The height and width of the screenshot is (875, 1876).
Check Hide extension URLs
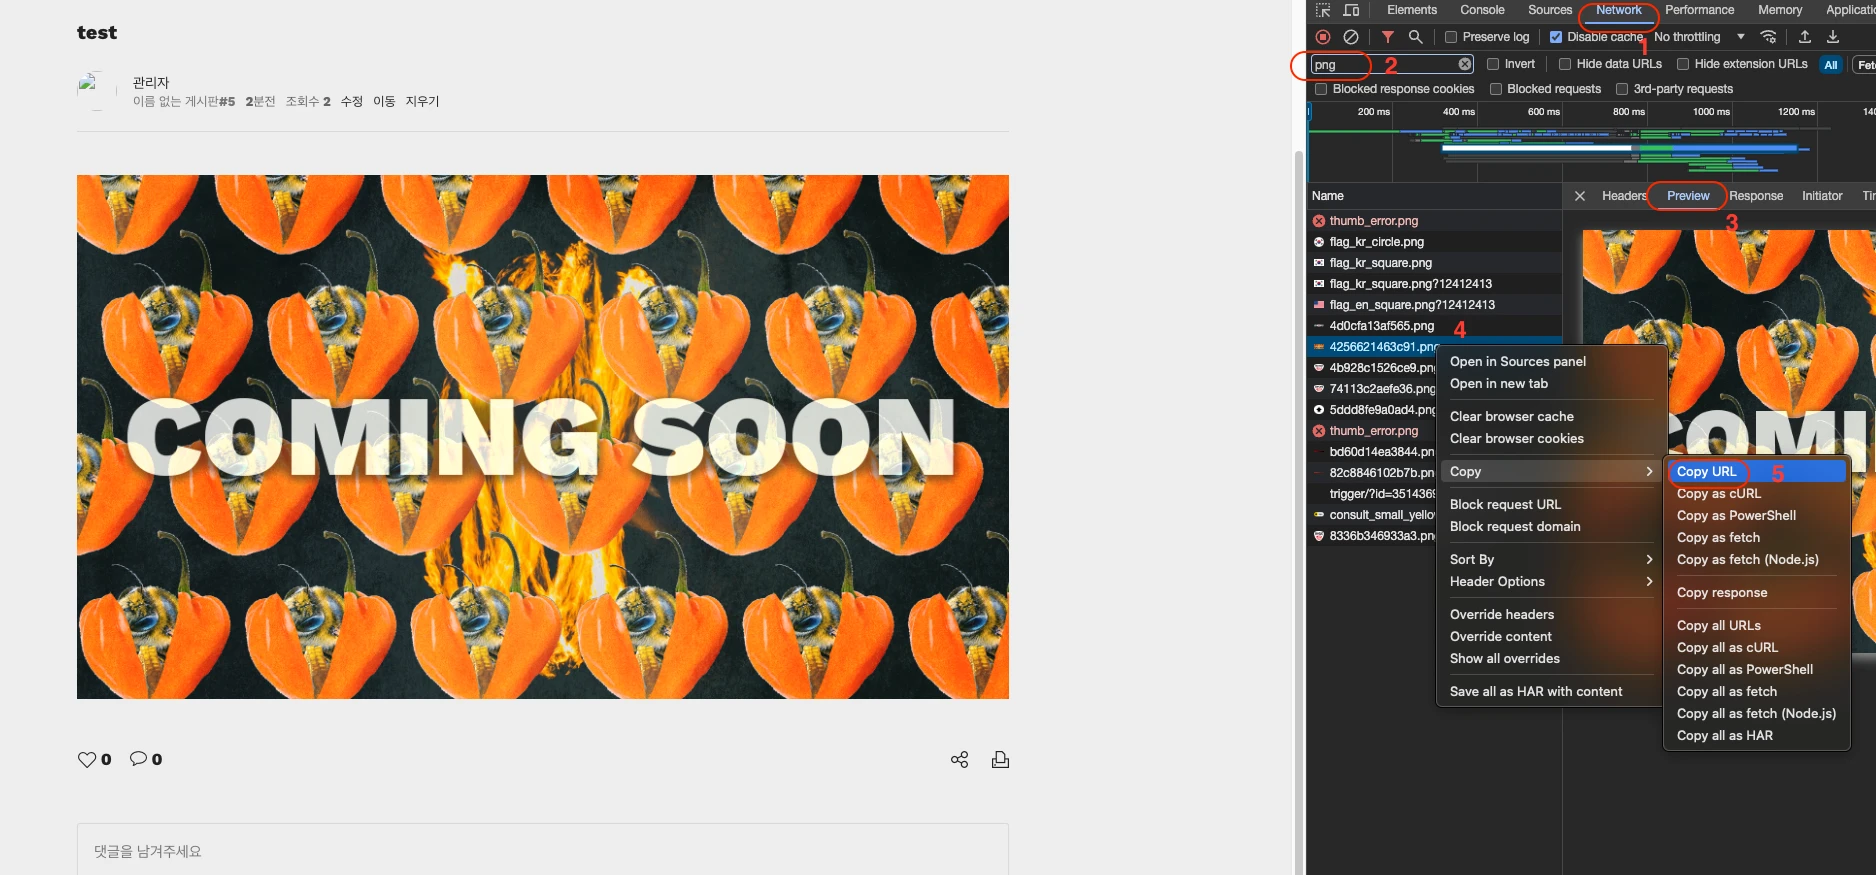pos(1683,64)
